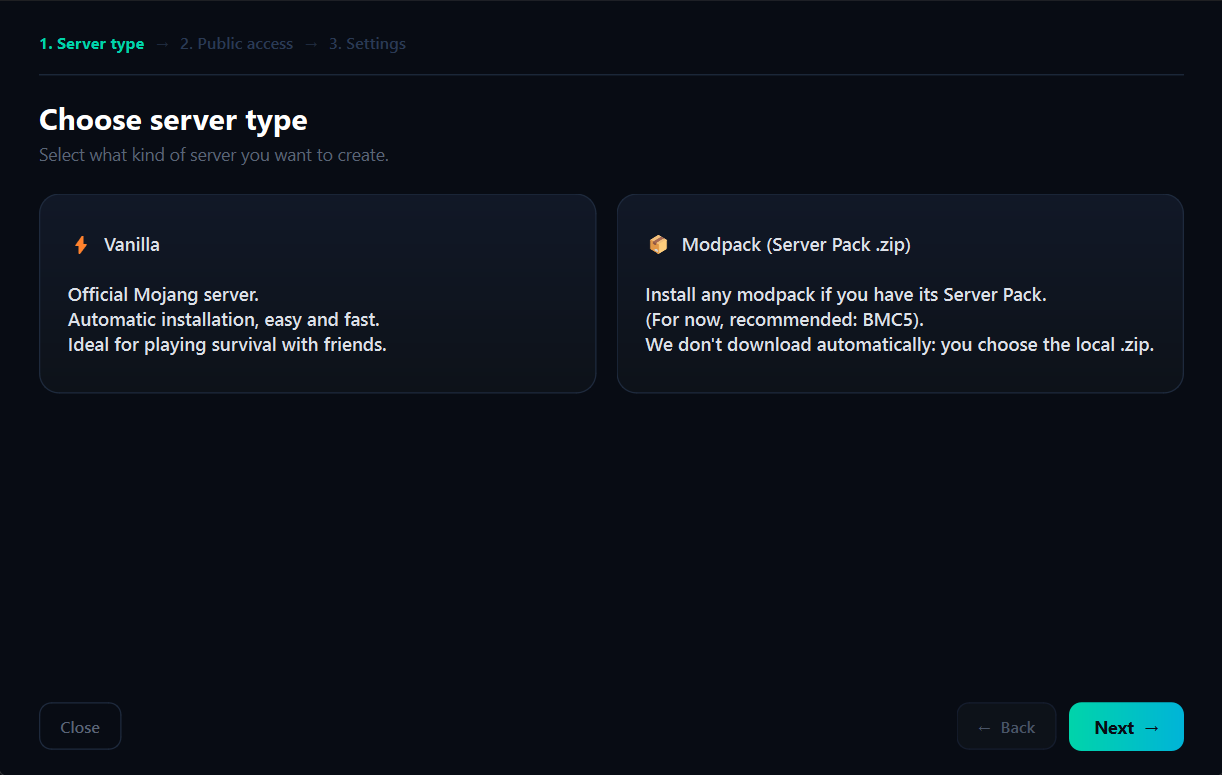1222x775 pixels.
Task: Click the 'recommended: BMC5' note
Action: tap(784, 320)
